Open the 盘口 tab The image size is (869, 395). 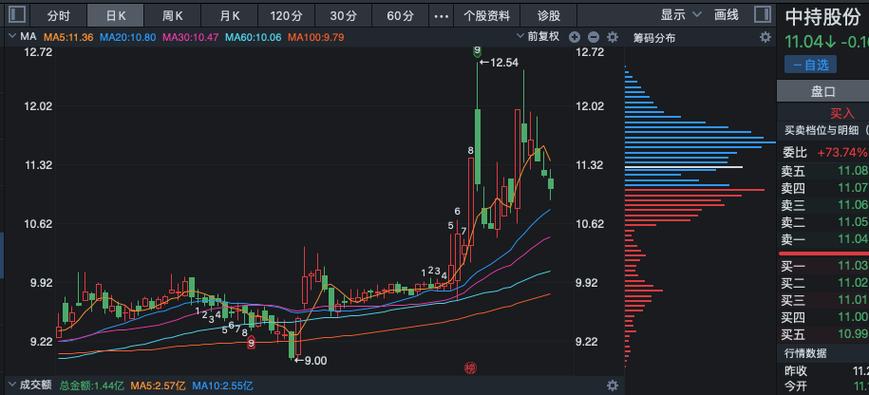point(823,91)
